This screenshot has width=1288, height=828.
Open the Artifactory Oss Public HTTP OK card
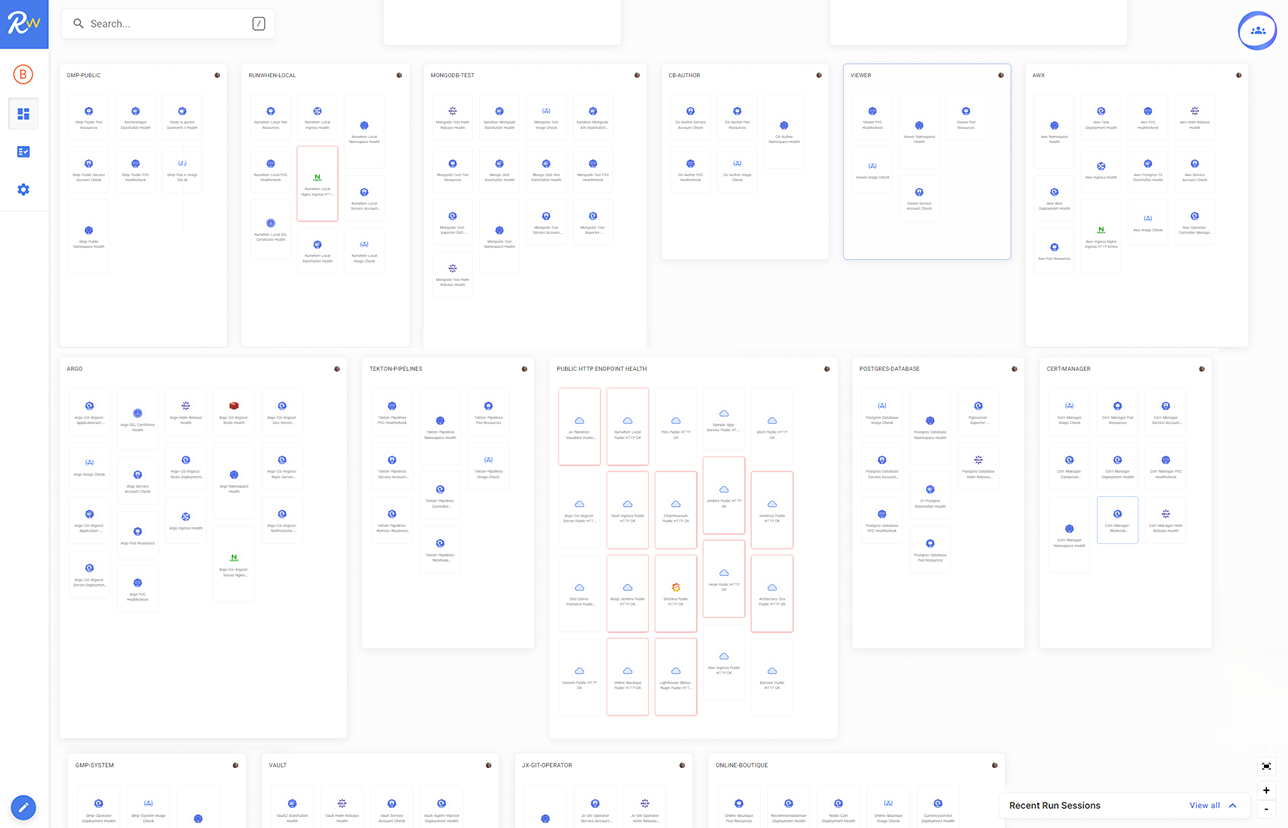[x=772, y=595]
